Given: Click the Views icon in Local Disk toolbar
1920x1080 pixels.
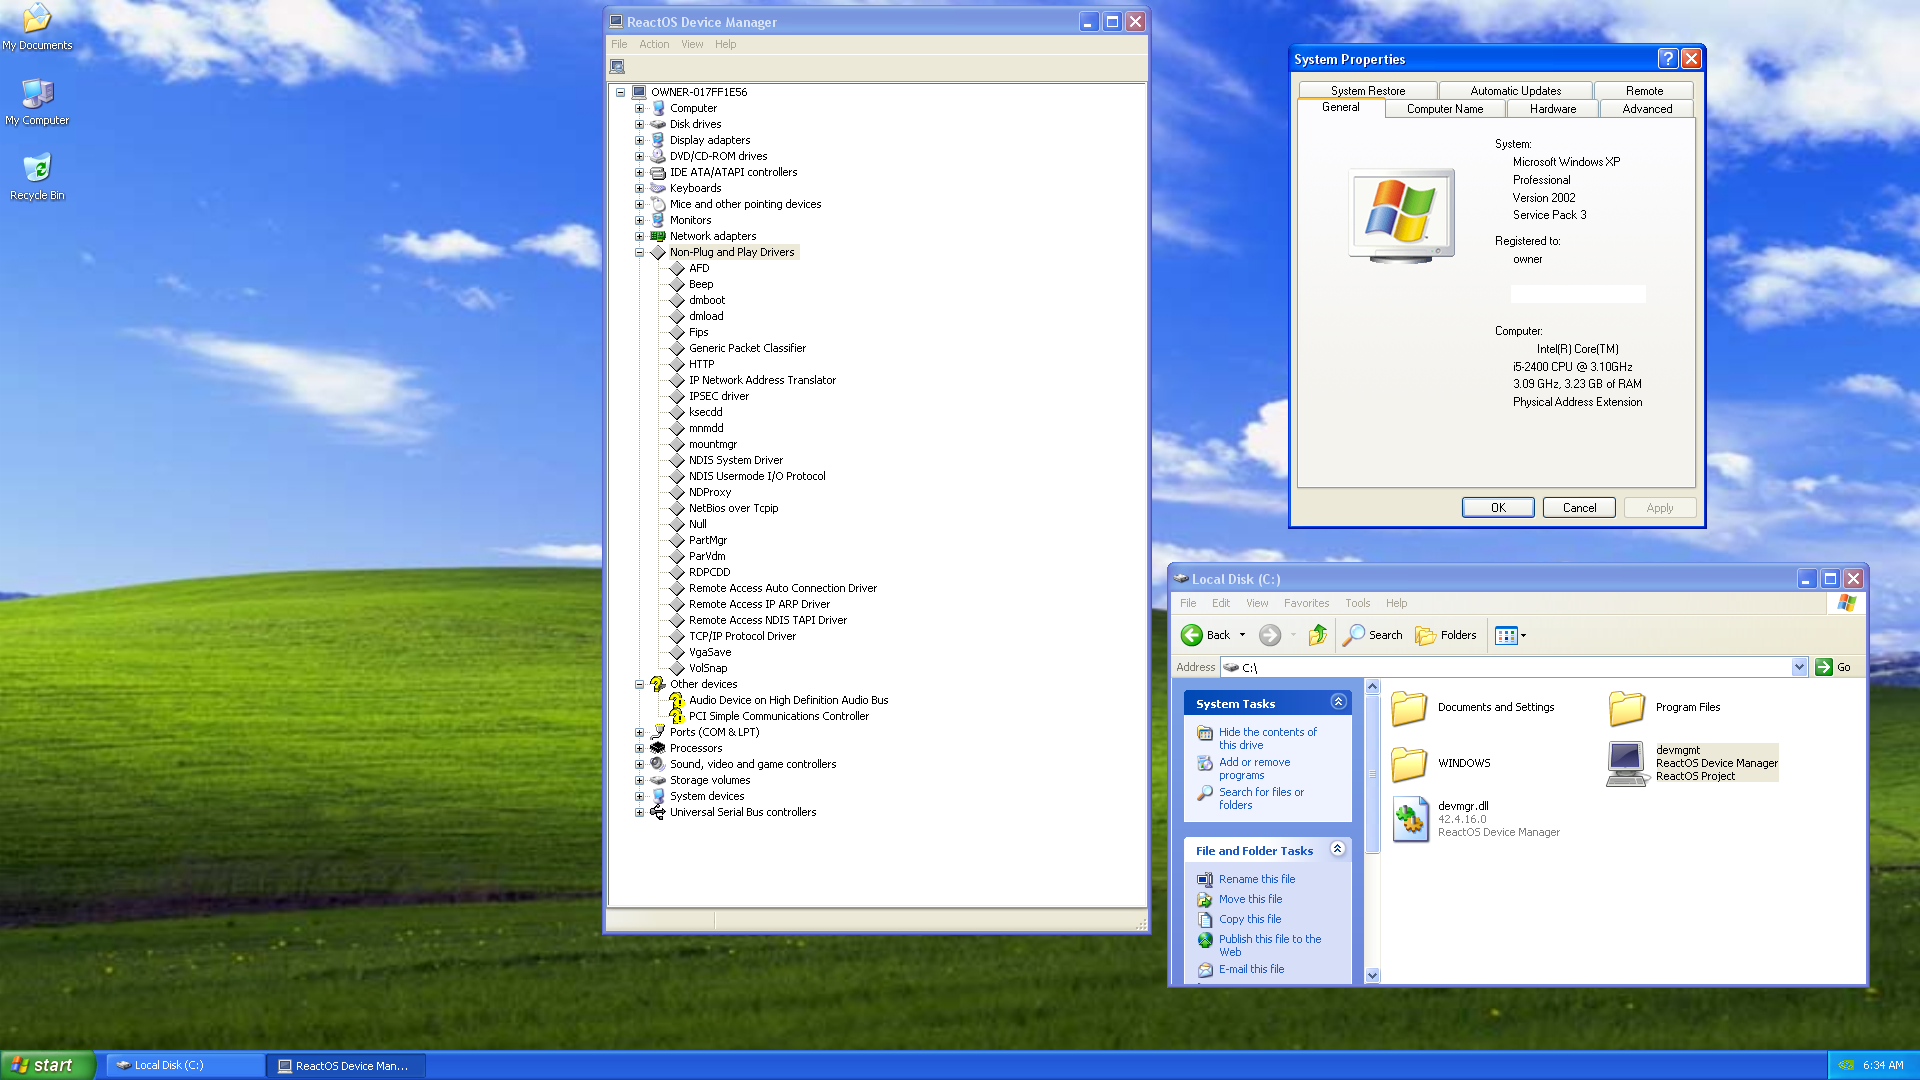Looking at the screenshot, I should point(1506,635).
